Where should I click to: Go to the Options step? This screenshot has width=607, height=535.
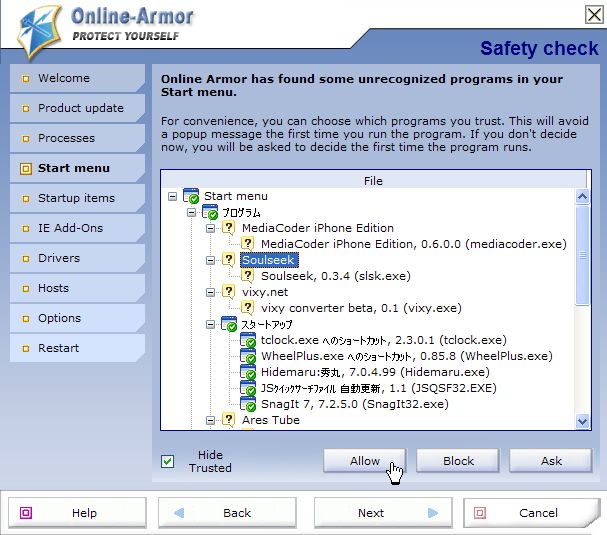(77, 318)
